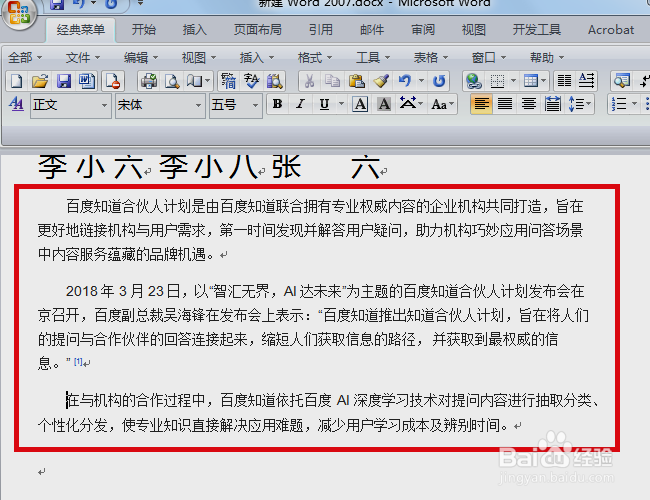Open the 文件 menu

pos(83,58)
